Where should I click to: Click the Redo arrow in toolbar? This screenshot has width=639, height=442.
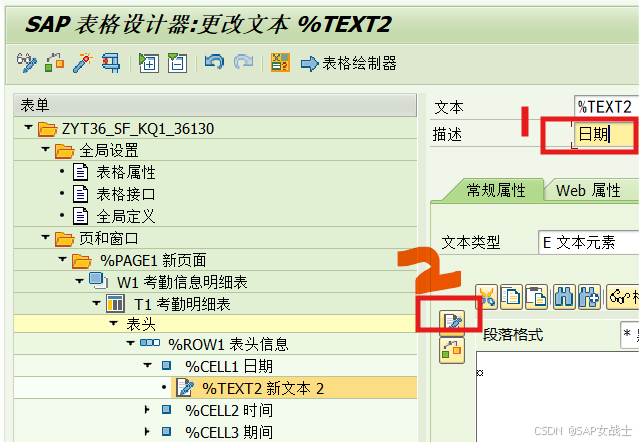pos(243,62)
